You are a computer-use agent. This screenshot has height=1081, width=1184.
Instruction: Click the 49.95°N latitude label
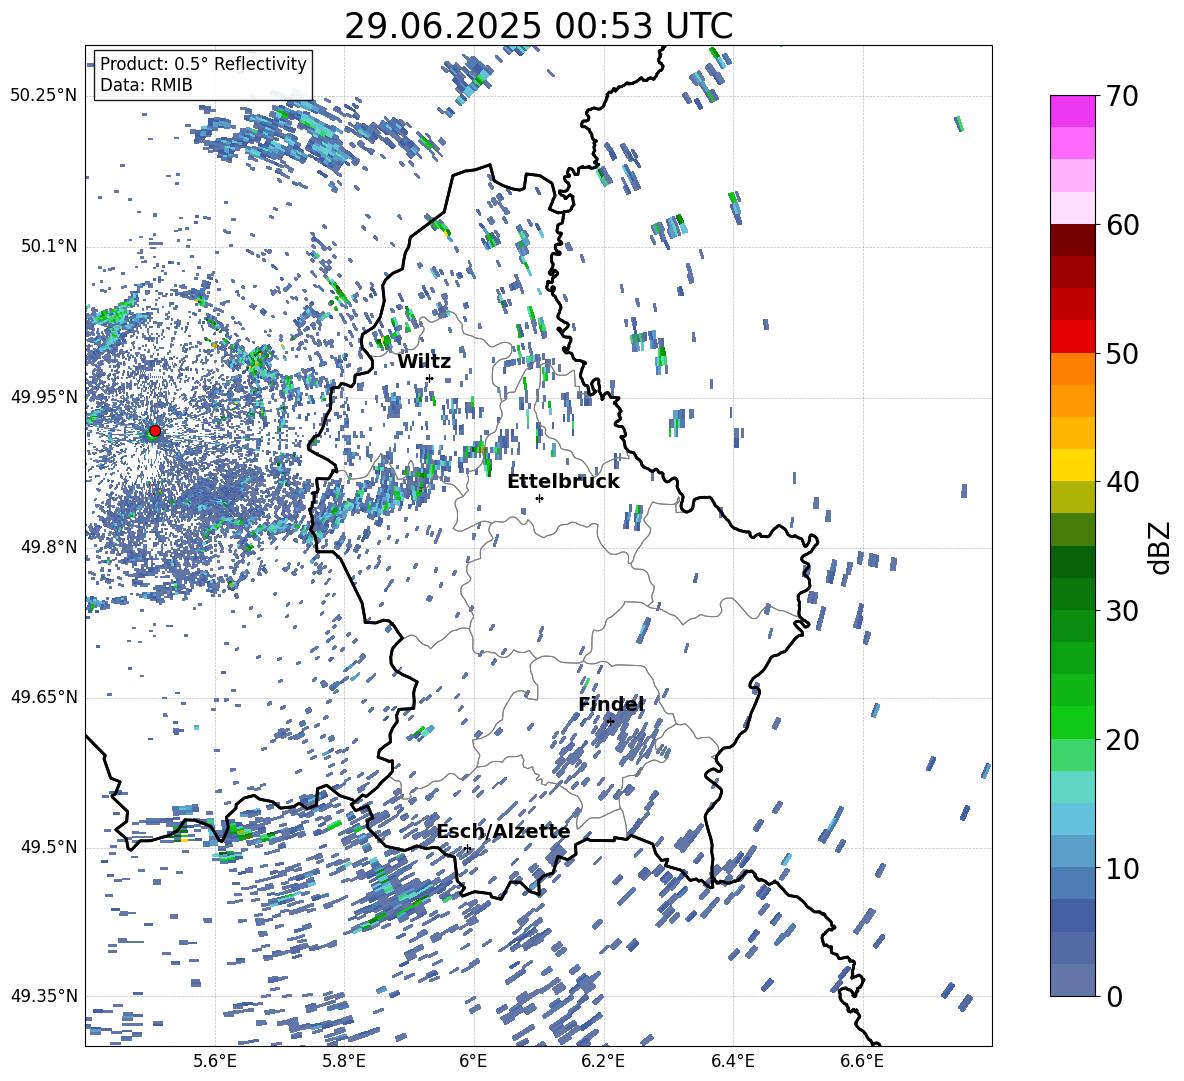44,397
